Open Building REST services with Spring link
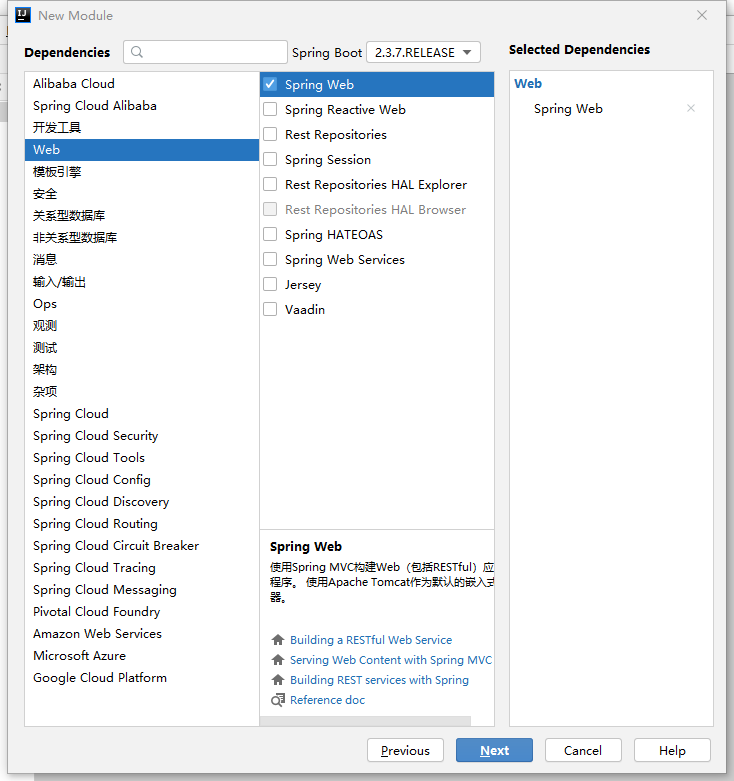This screenshot has width=734, height=781. coord(379,679)
